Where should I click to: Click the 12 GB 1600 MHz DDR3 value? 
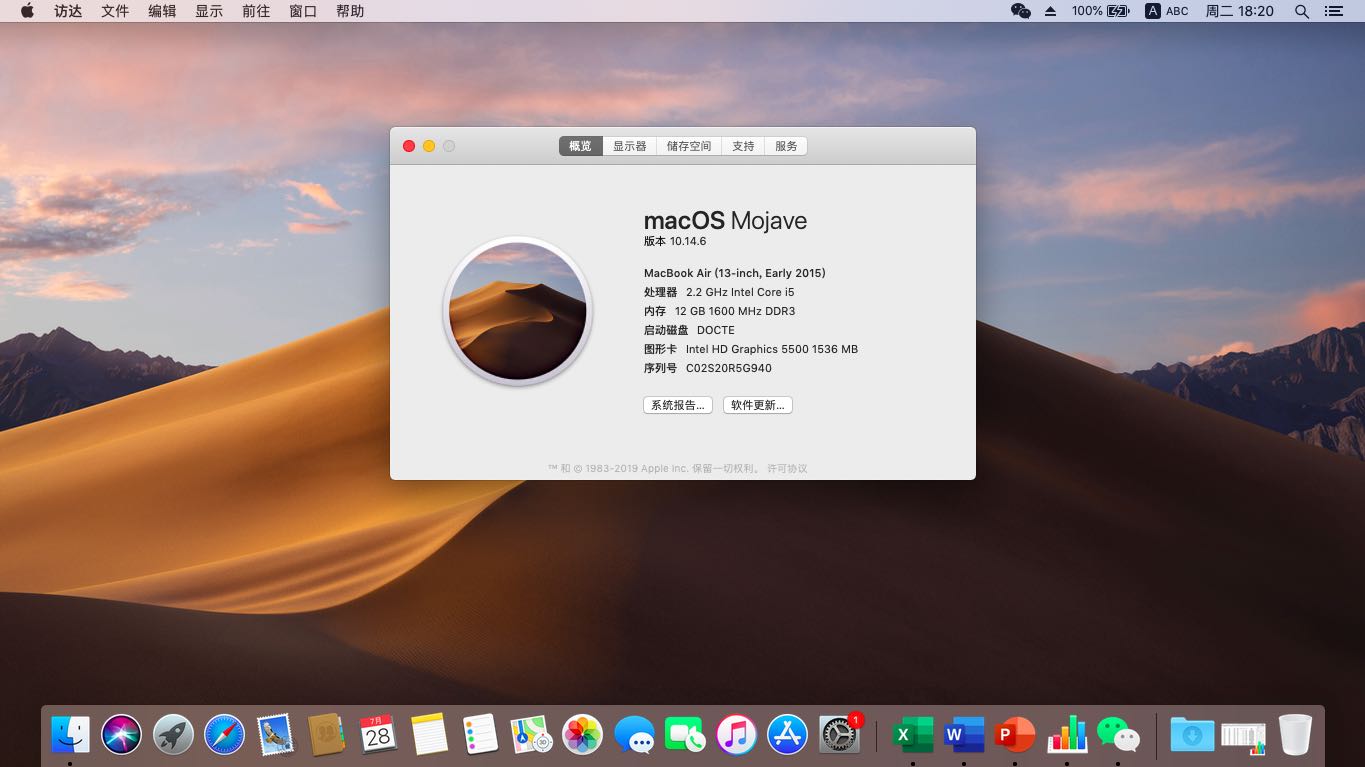[735, 311]
